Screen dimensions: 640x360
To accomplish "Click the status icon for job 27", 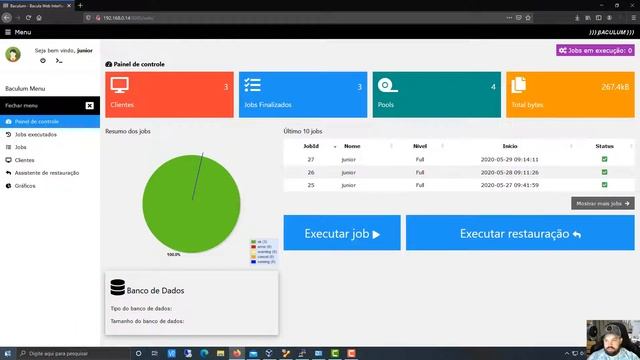I will pos(604,159).
